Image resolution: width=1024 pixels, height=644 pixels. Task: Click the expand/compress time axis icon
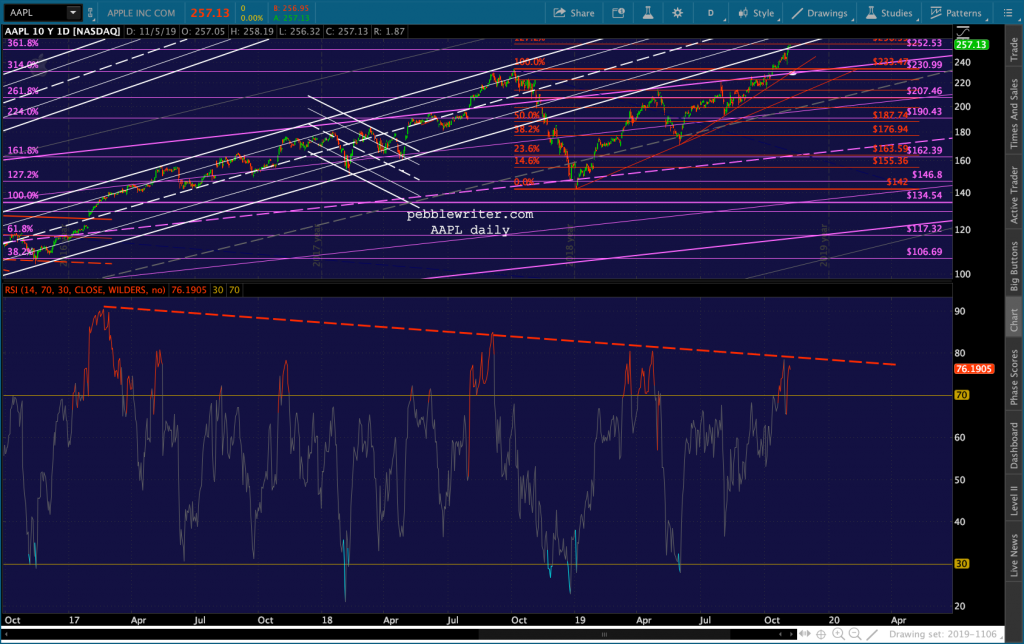805,634
